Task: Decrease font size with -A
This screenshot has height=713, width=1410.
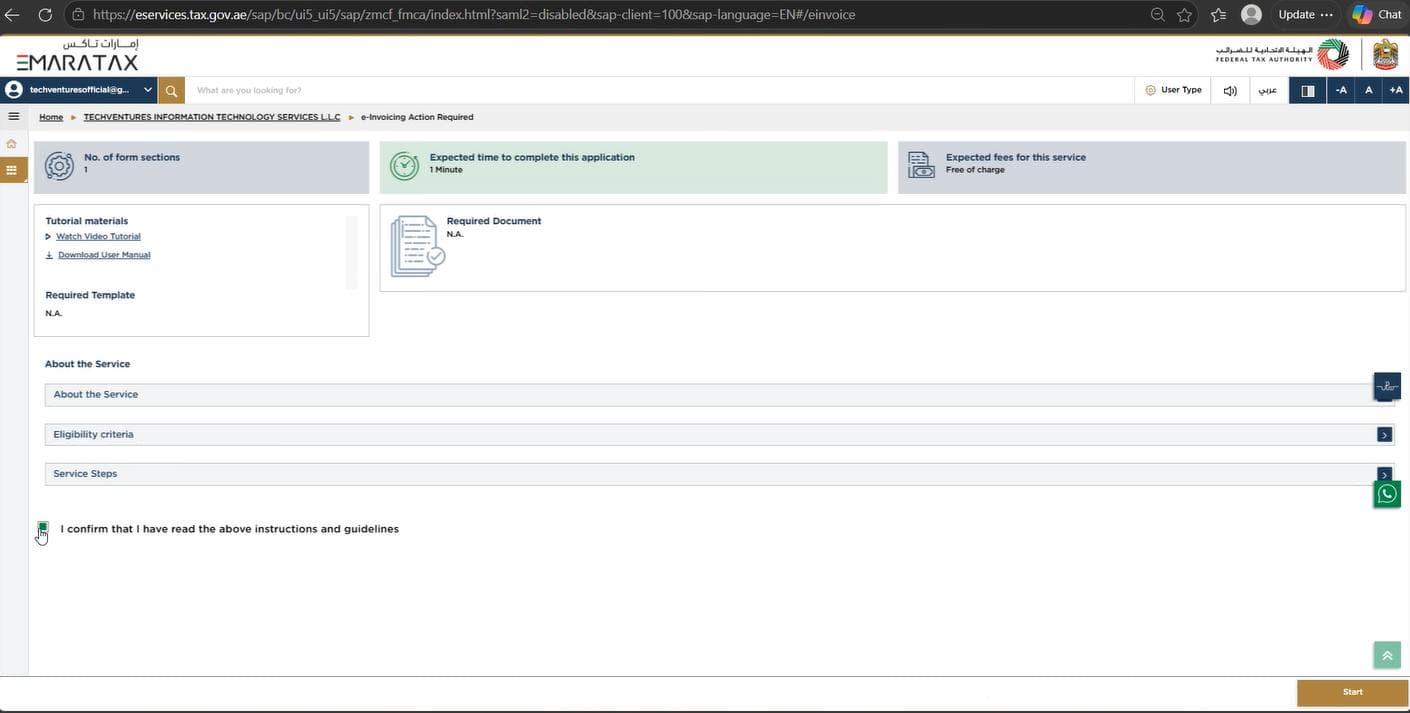Action: [x=1341, y=90]
